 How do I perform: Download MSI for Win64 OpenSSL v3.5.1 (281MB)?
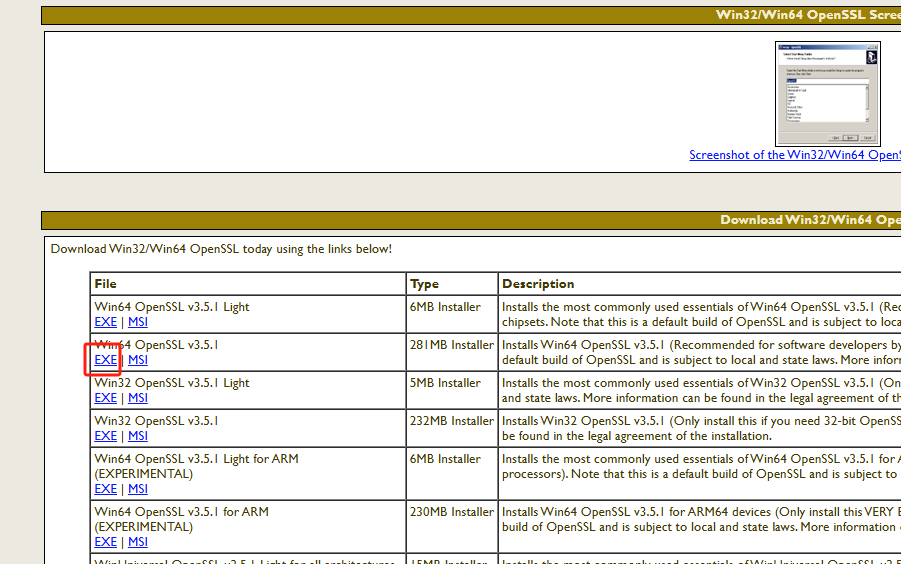coord(138,360)
